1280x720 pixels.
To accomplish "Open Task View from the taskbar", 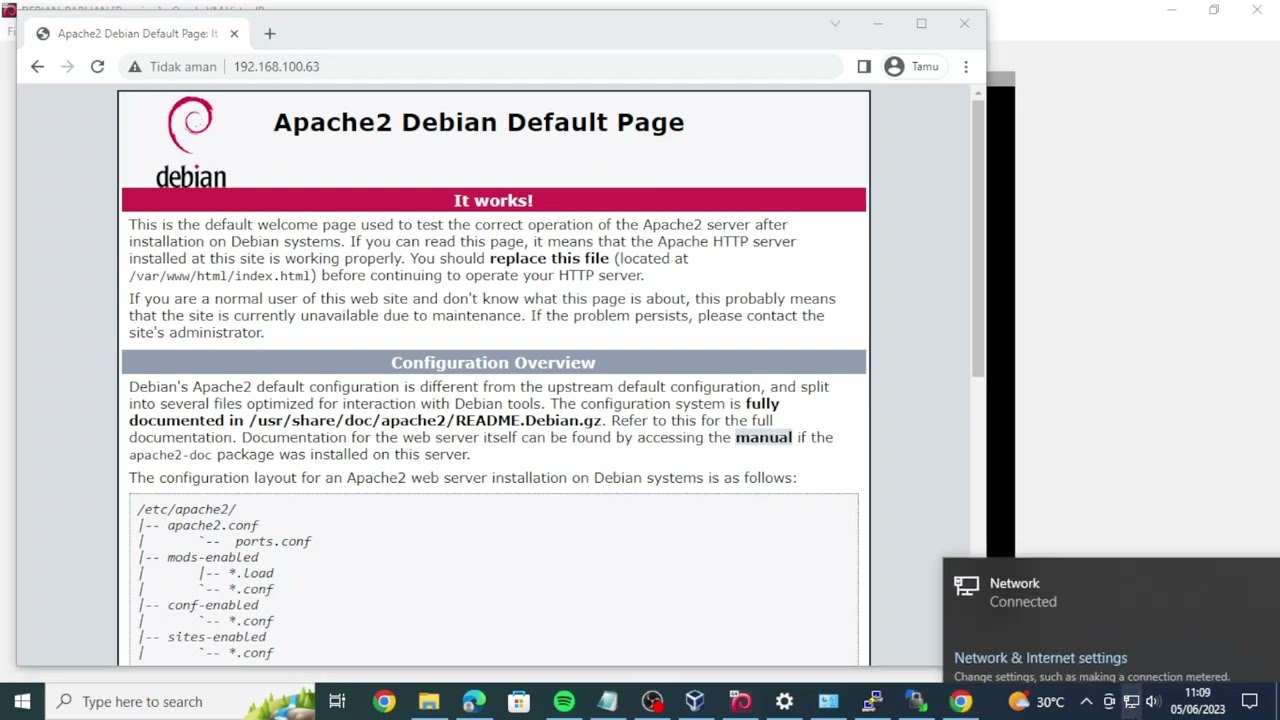I will [337, 701].
